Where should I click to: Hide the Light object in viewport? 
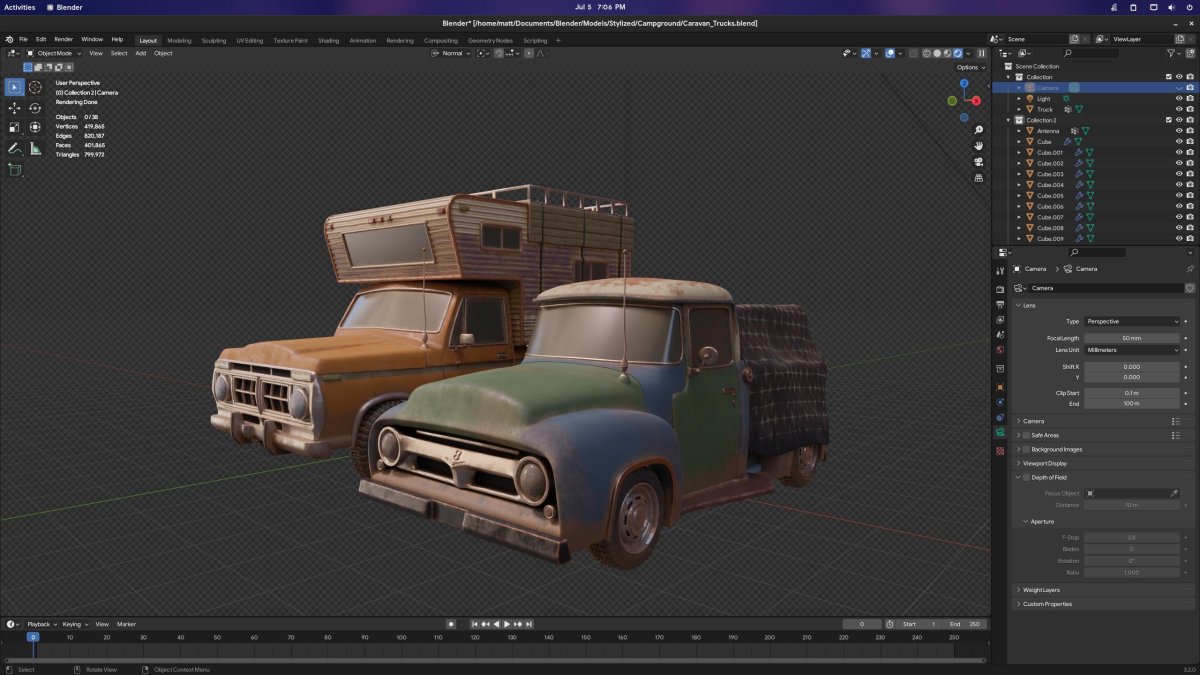click(x=1178, y=98)
